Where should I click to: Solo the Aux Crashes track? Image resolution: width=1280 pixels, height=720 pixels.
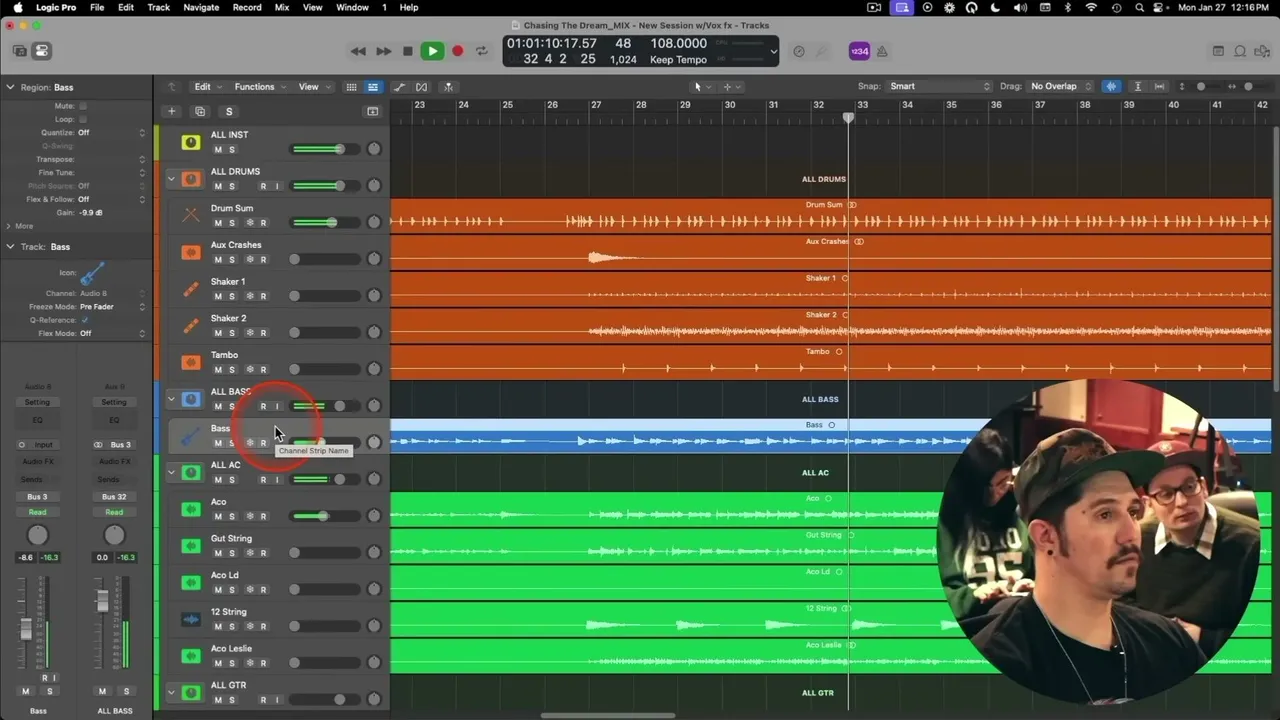tap(232, 260)
